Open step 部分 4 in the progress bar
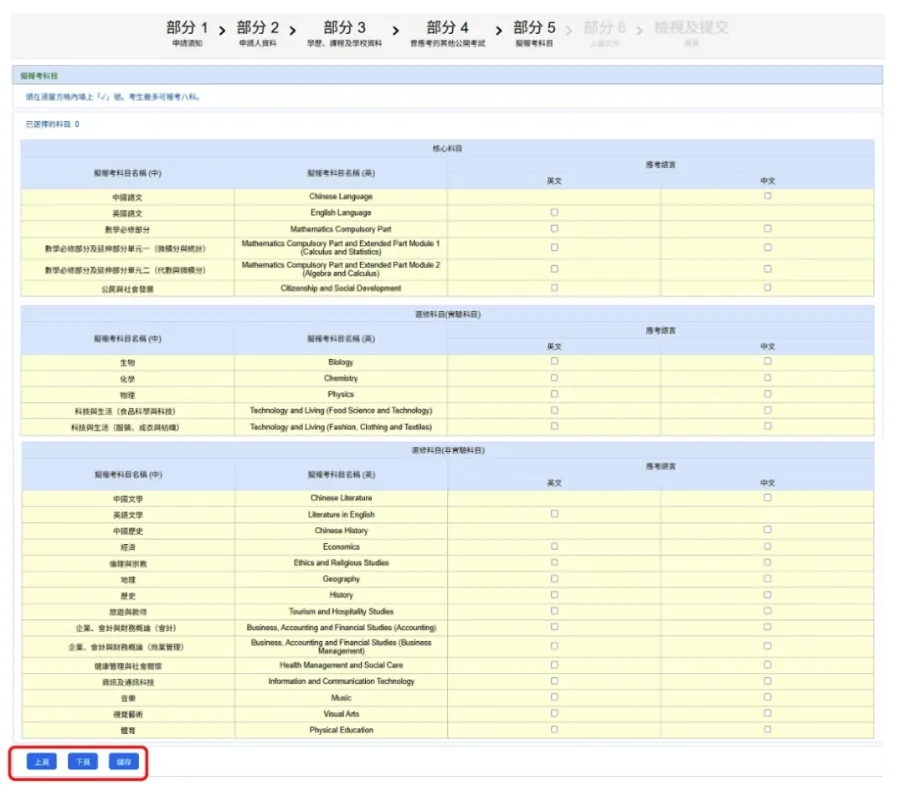This screenshot has width=903, height=791. click(447, 33)
